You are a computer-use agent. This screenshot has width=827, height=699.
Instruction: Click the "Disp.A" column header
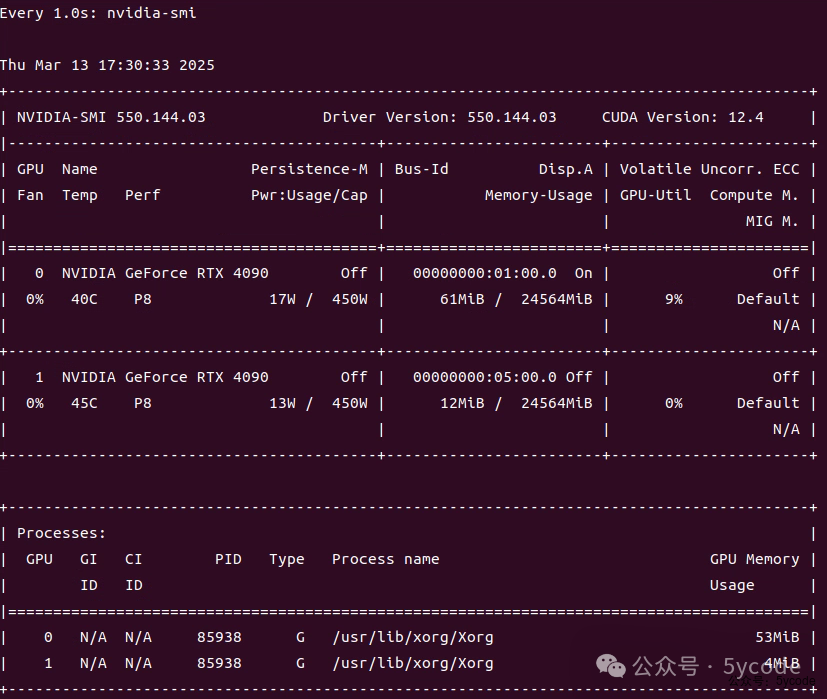pos(565,169)
